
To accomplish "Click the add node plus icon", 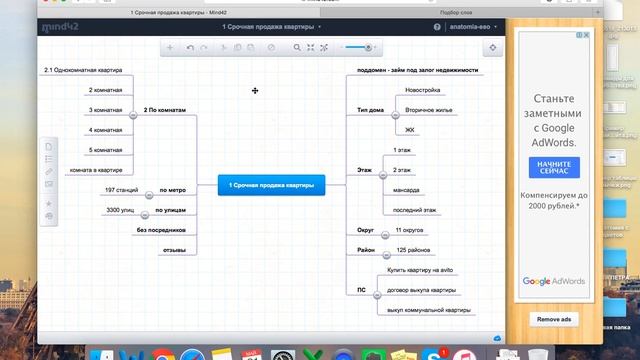I will coord(170,48).
